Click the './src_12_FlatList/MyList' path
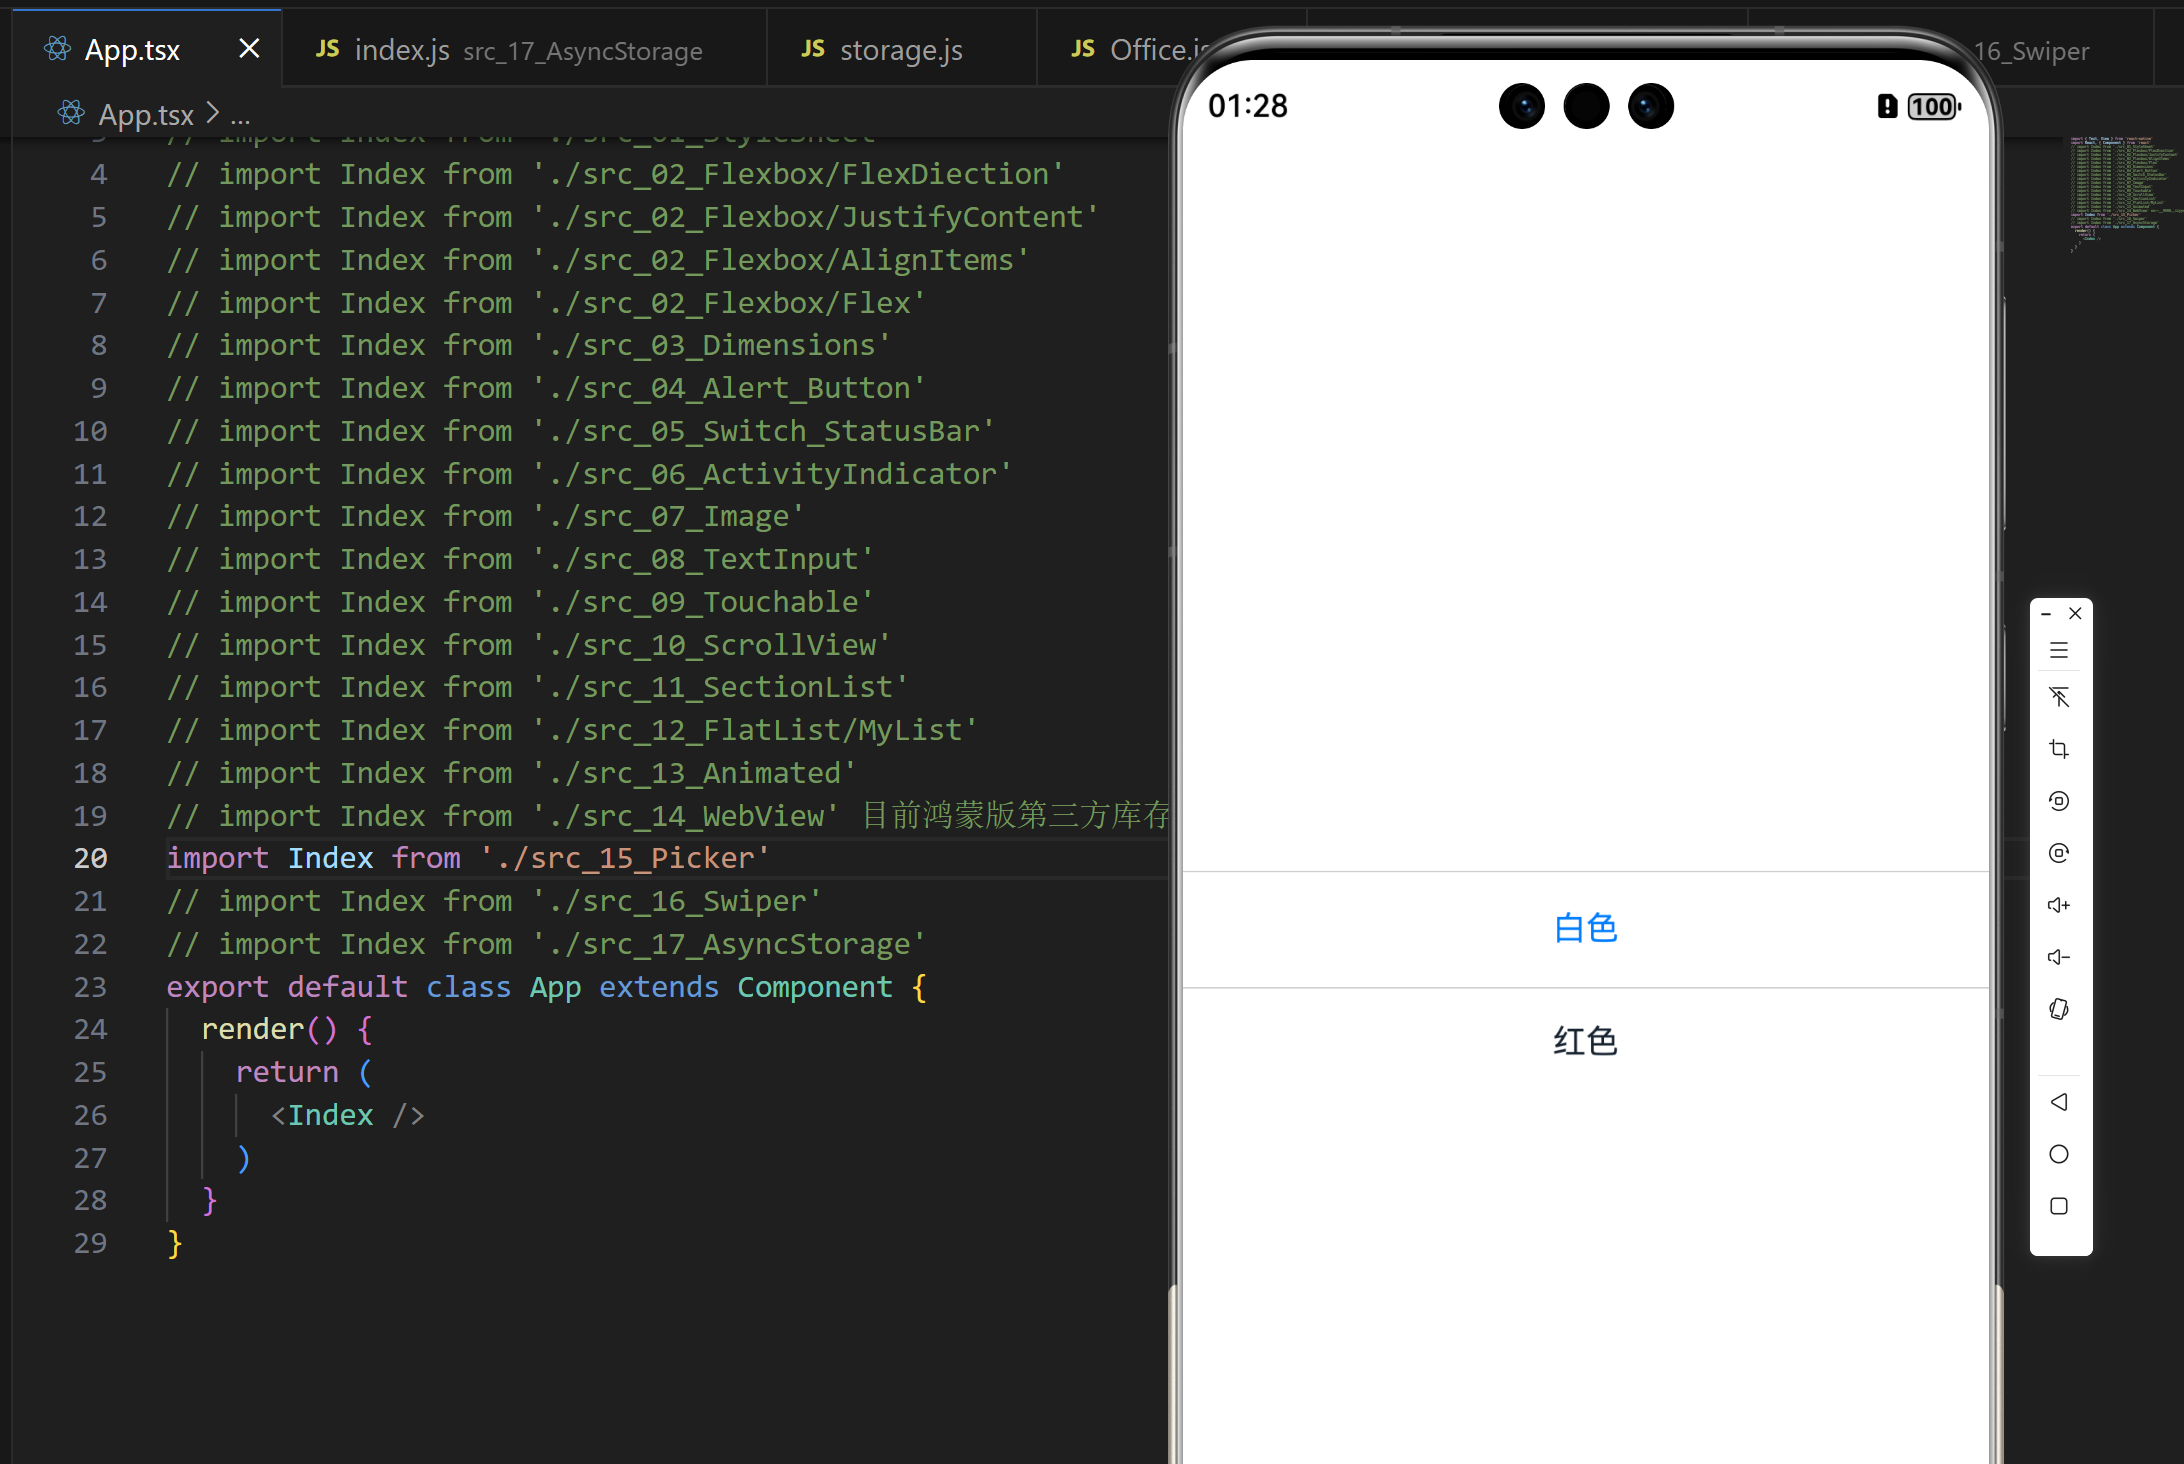The height and width of the screenshot is (1464, 2184). 754,731
